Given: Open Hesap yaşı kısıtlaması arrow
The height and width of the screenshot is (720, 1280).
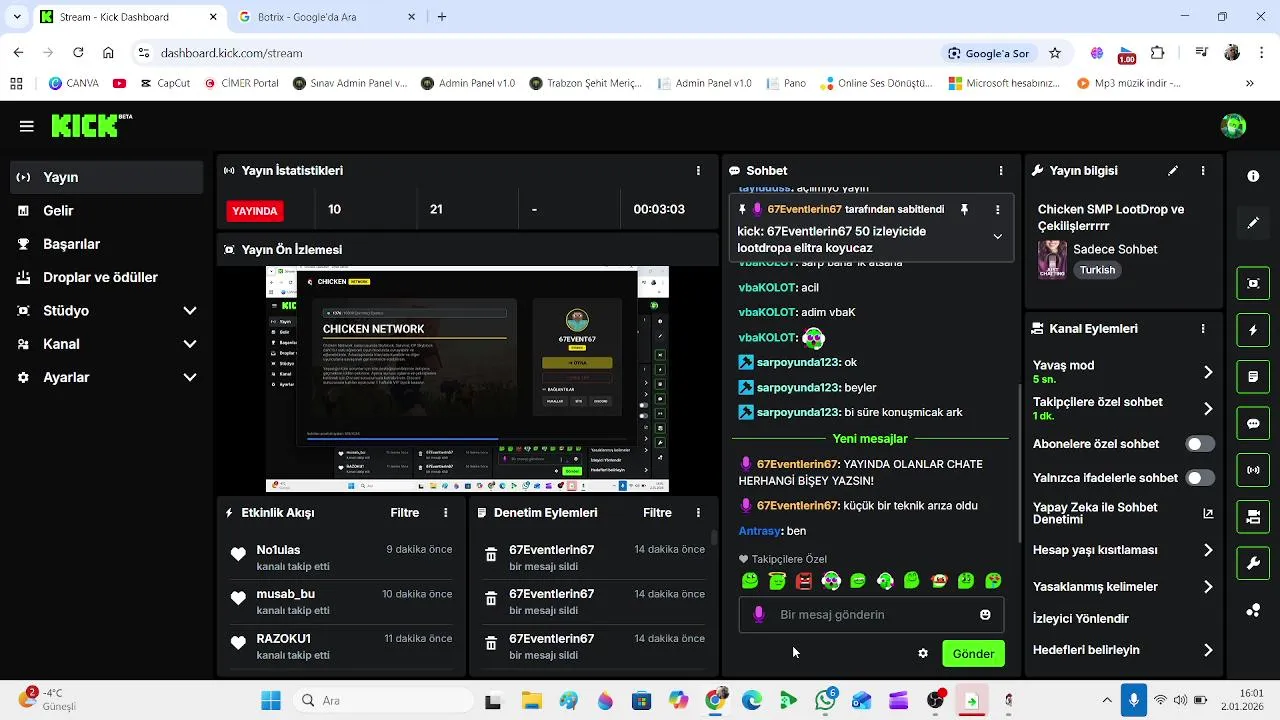Looking at the screenshot, I should click(1208, 550).
